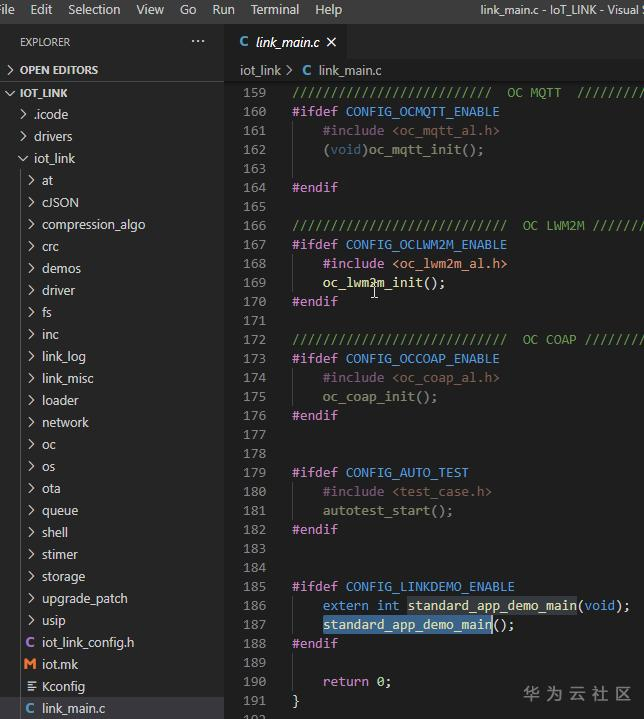The width and height of the screenshot is (644, 719).
Task: Open the Run menu
Action: coord(223,10)
